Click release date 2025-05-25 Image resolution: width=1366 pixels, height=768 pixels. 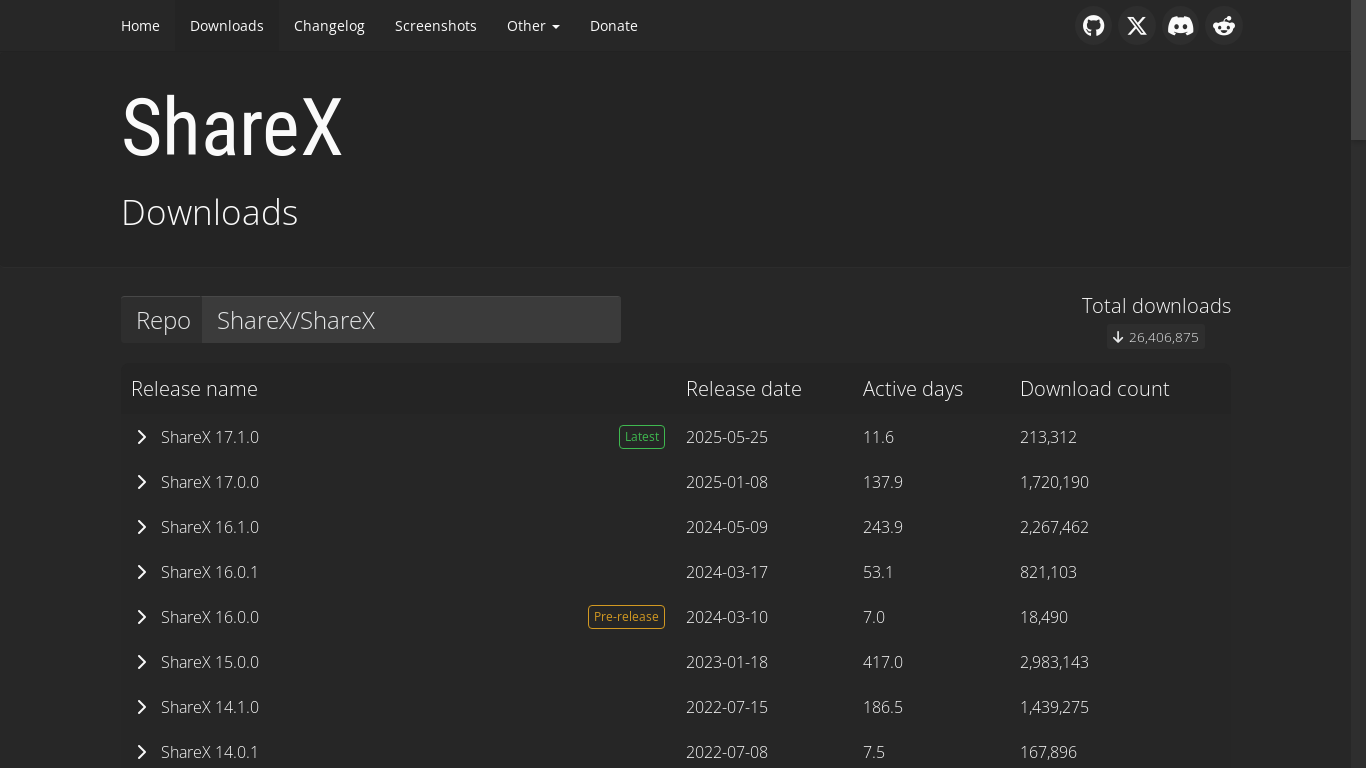(x=727, y=437)
